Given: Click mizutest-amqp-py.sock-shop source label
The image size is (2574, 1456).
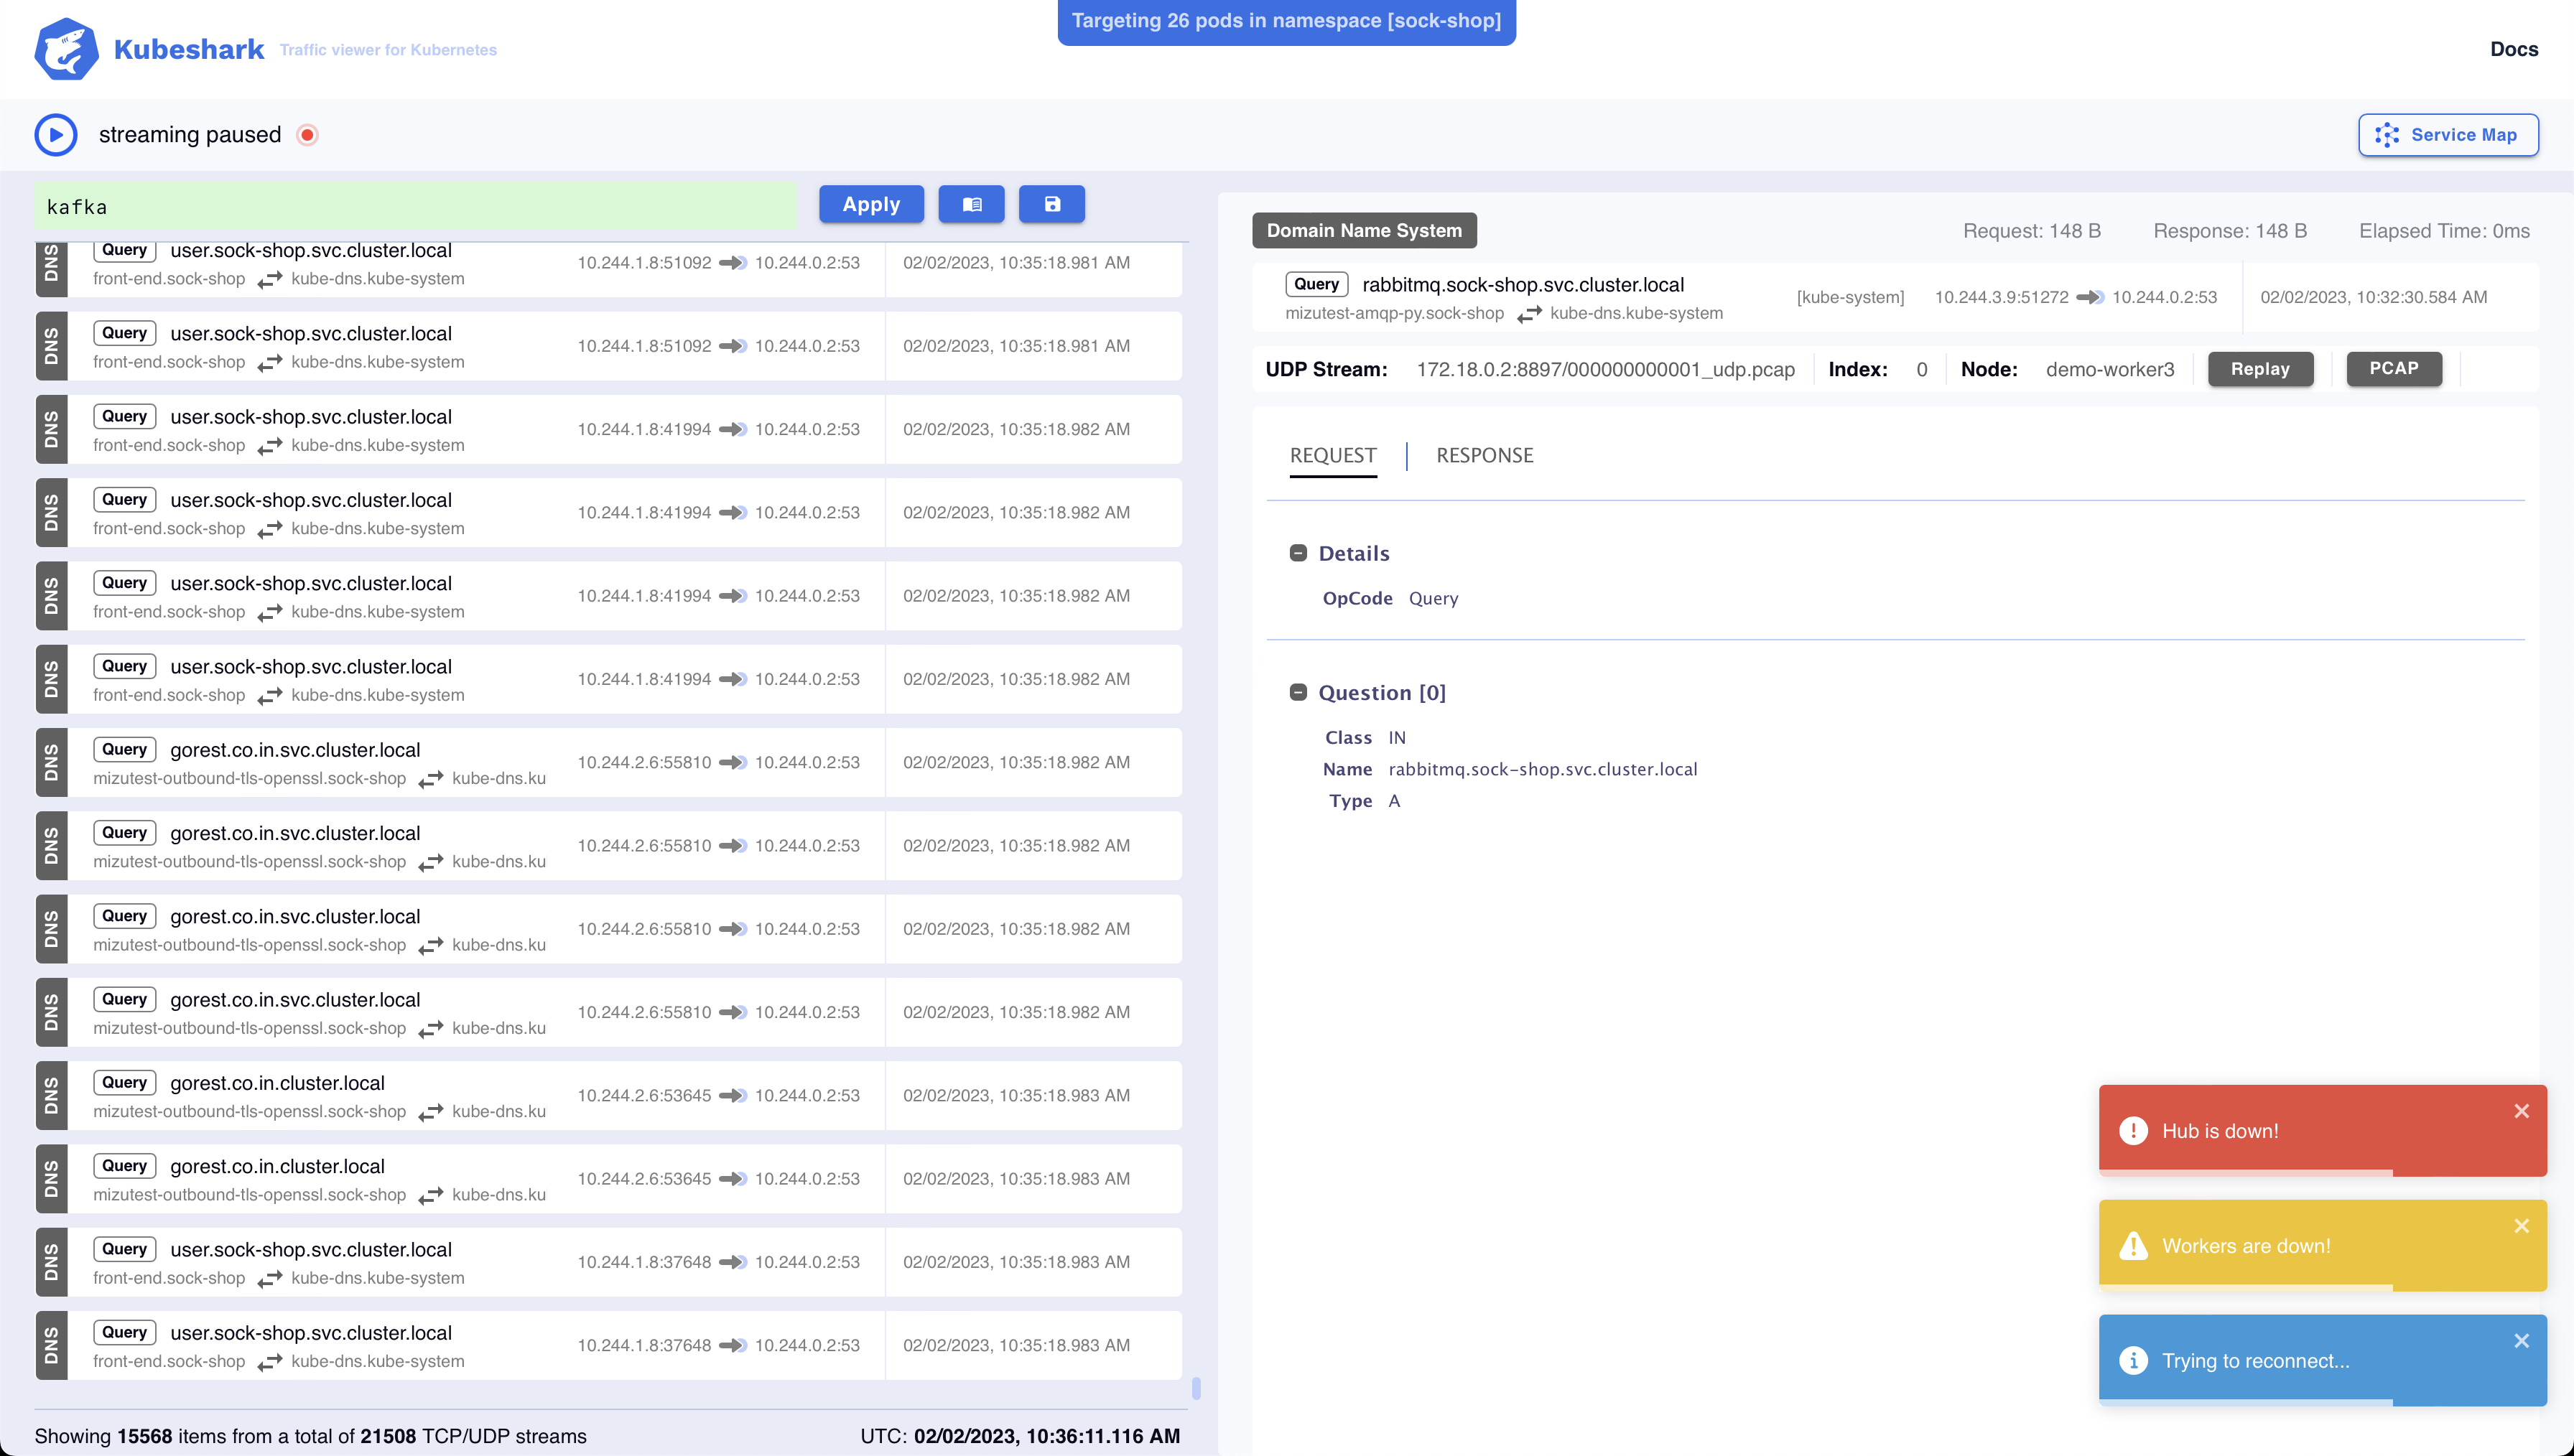Looking at the screenshot, I should point(1394,313).
